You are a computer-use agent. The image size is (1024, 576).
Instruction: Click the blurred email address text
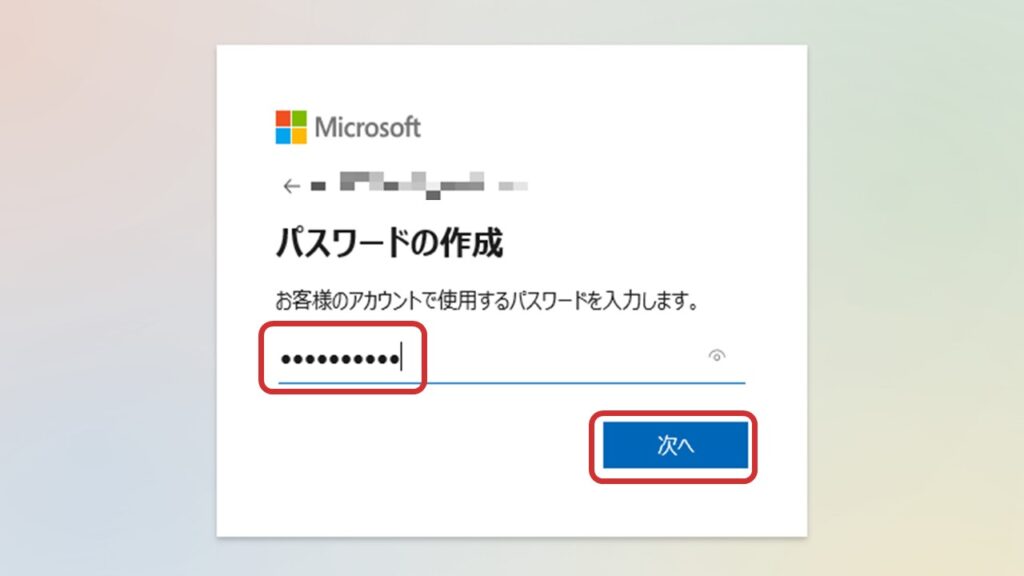tap(419, 185)
